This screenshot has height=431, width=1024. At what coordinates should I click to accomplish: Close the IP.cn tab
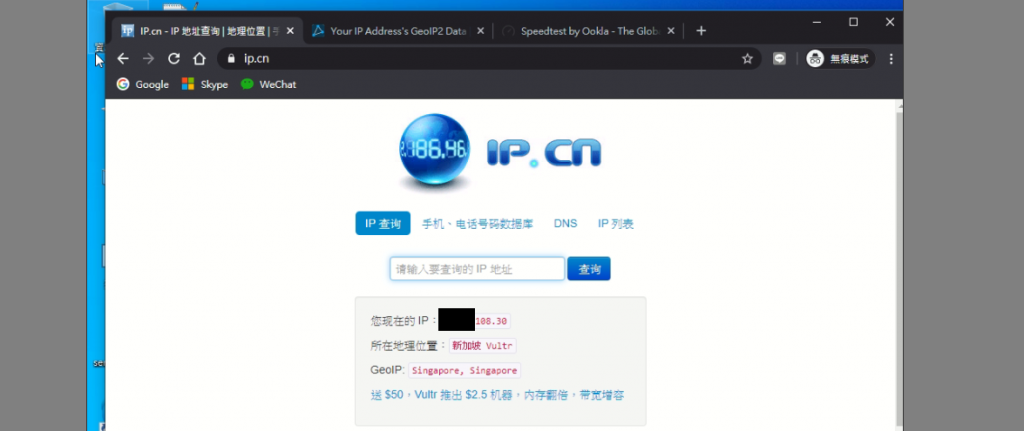pos(291,31)
